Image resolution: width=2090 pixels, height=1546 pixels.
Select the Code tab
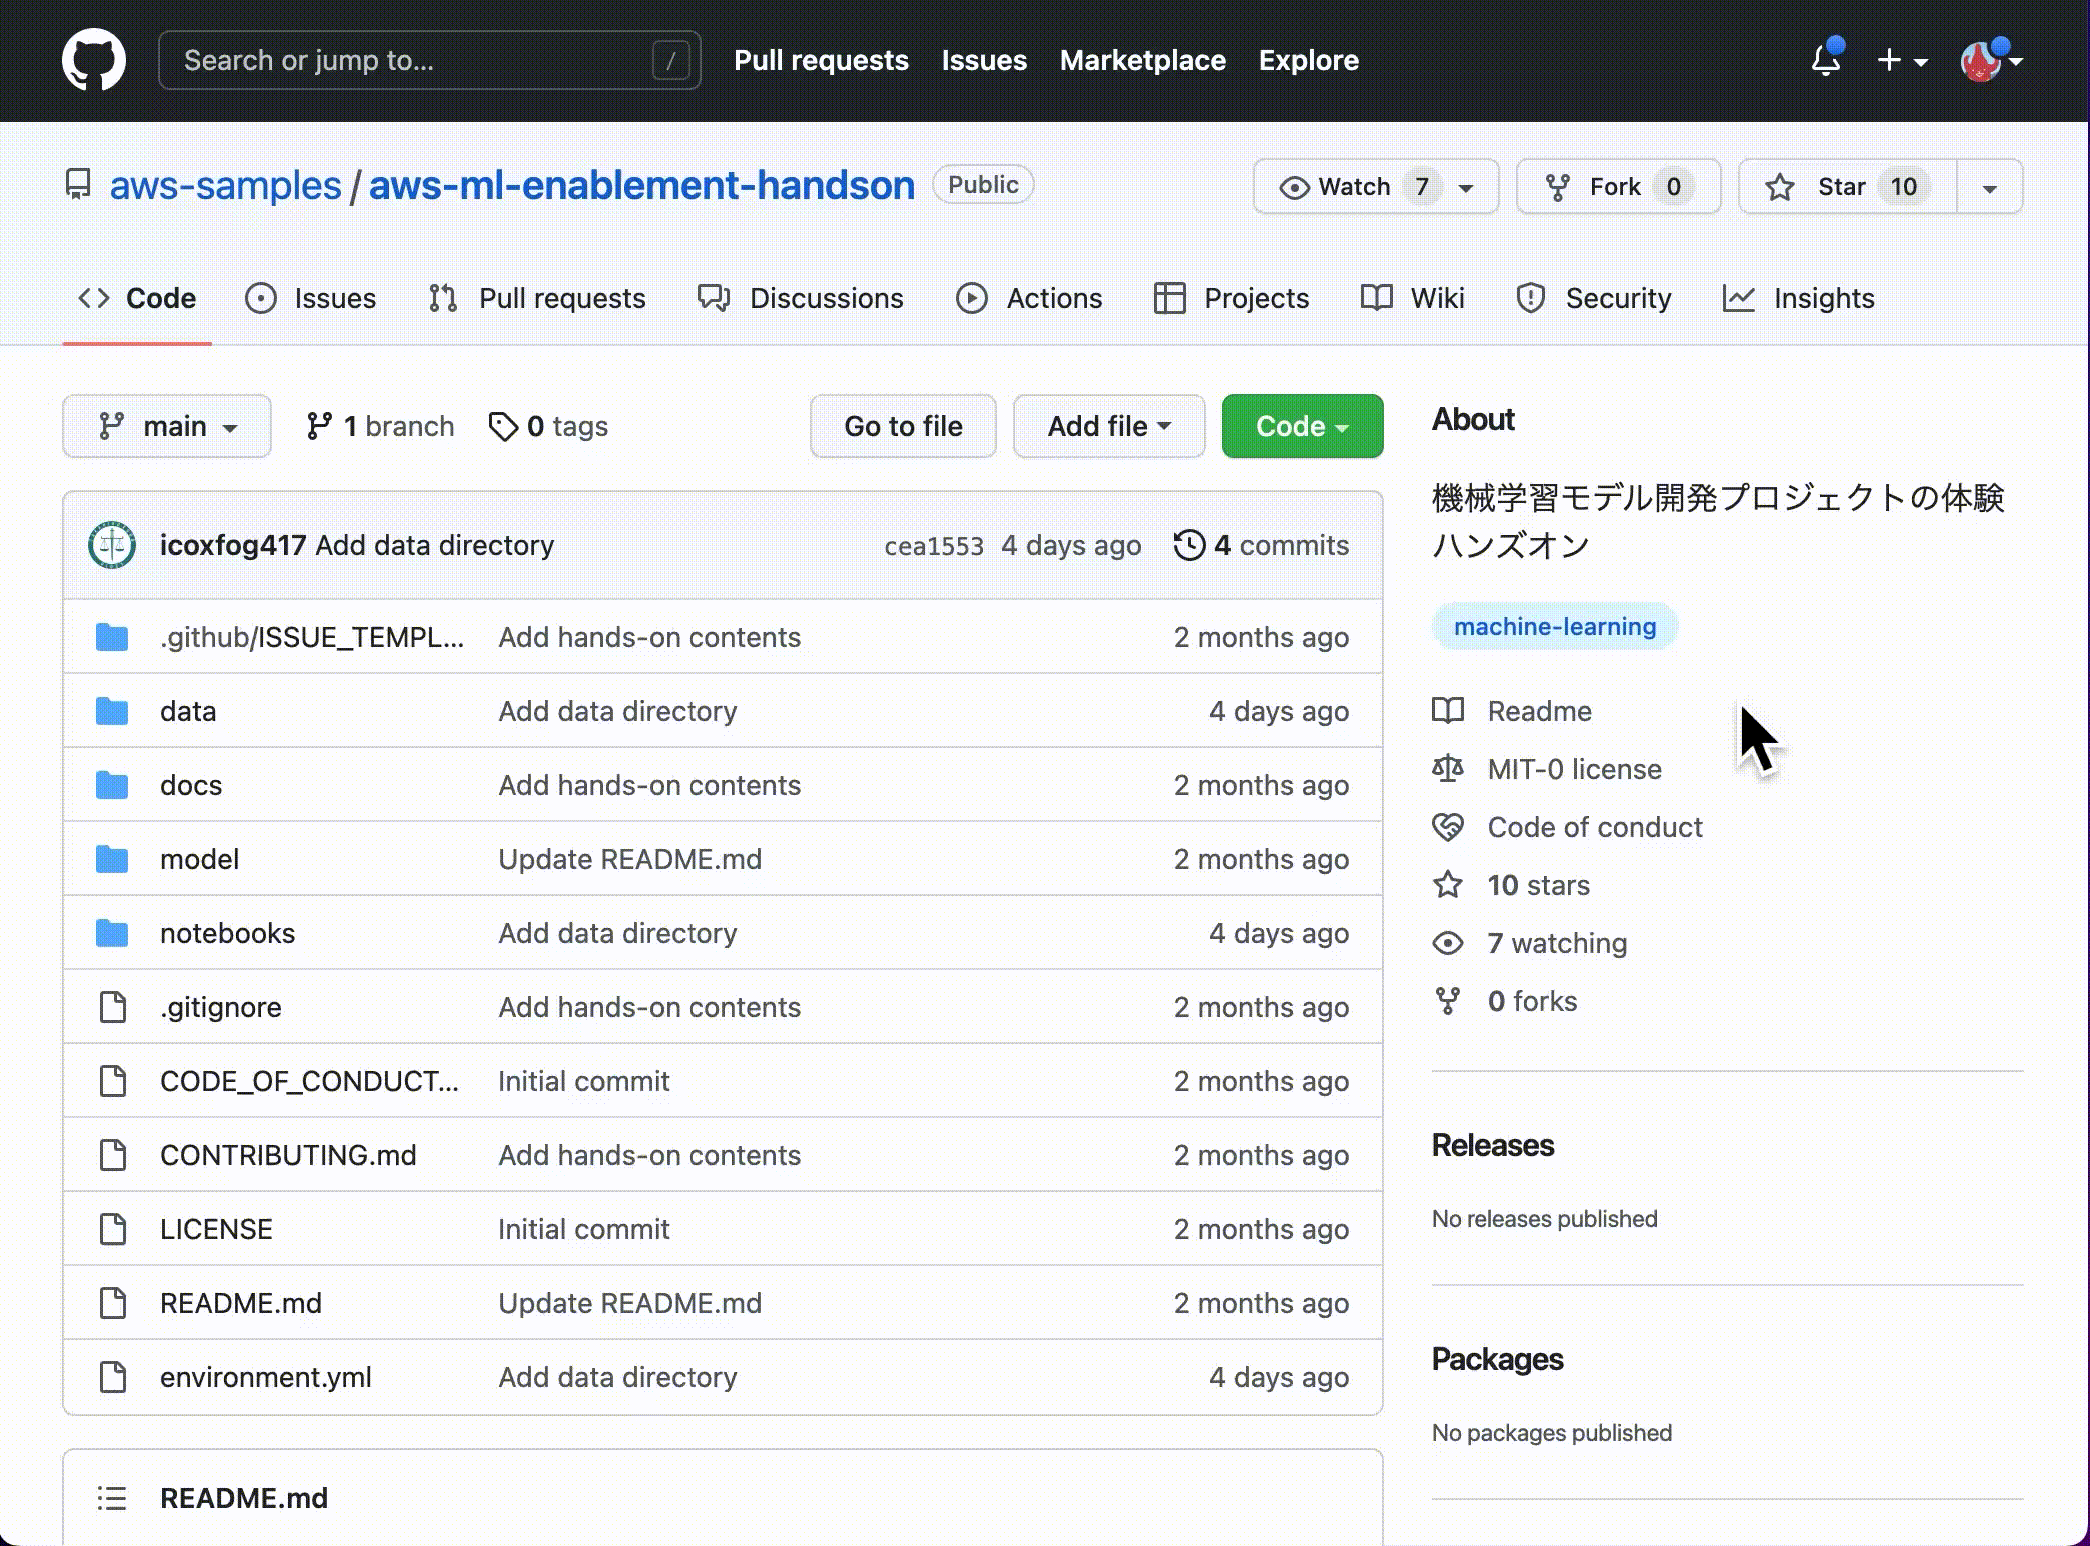[x=137, y=298]
